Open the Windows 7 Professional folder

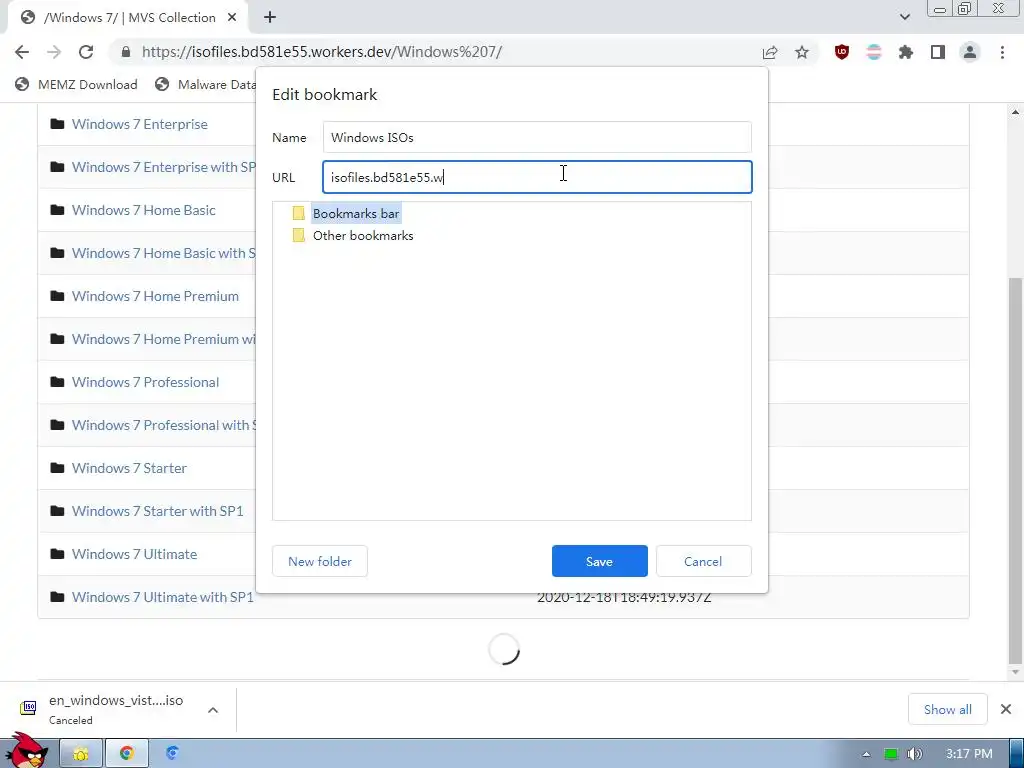coord(146,382)
